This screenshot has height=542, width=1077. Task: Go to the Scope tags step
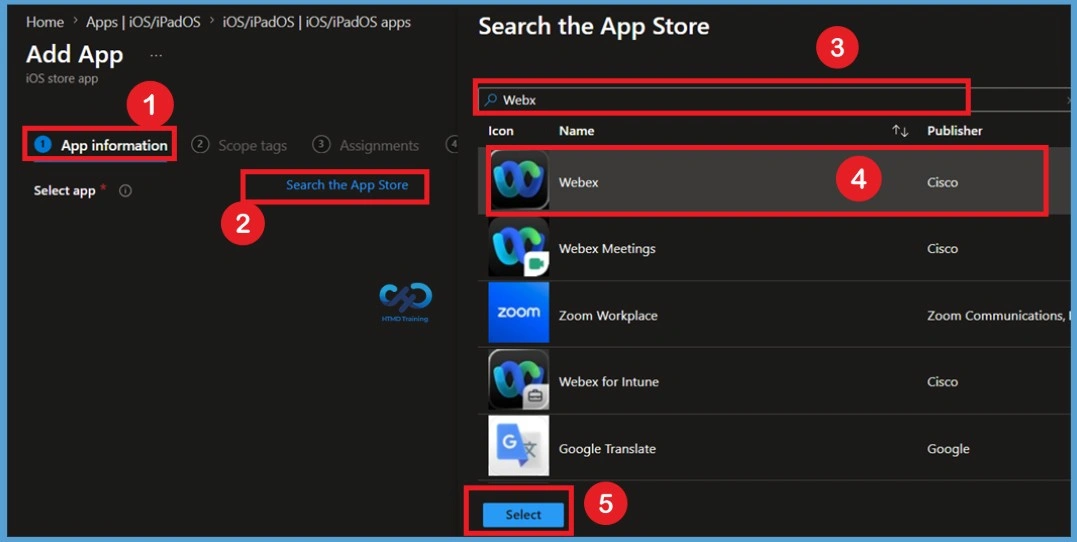click(x=239, y=145)
